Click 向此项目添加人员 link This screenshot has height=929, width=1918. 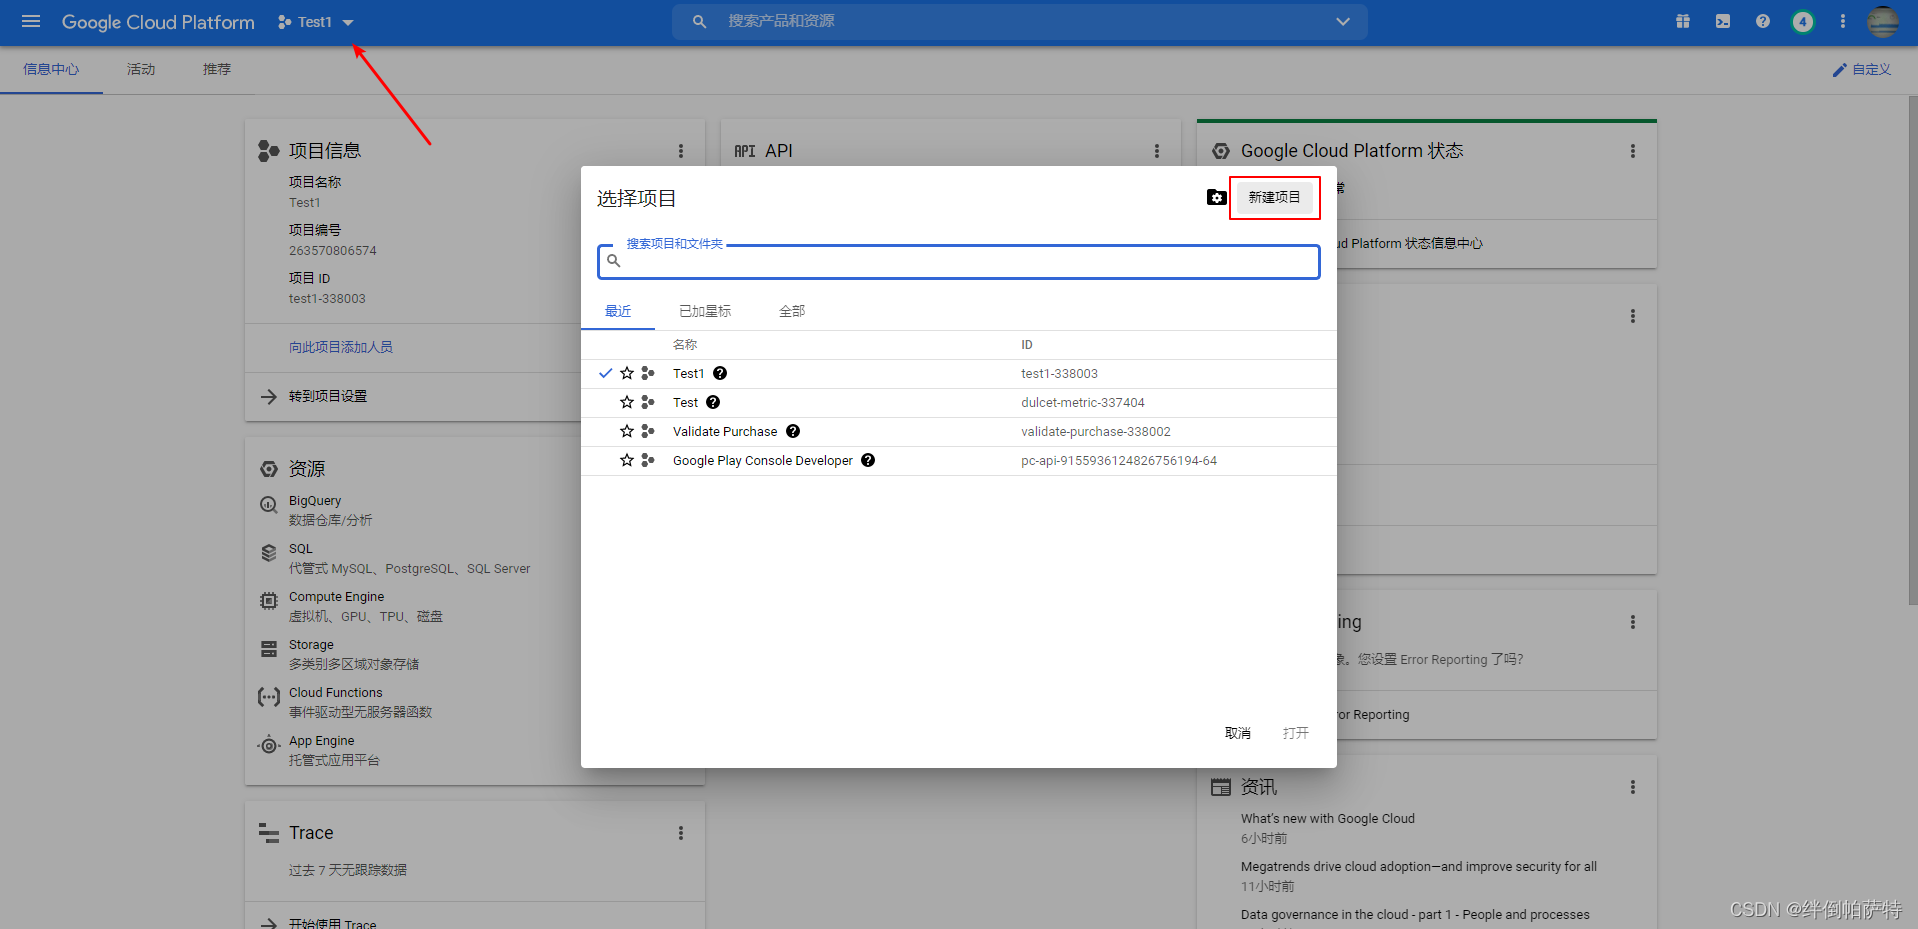[341, 347]
